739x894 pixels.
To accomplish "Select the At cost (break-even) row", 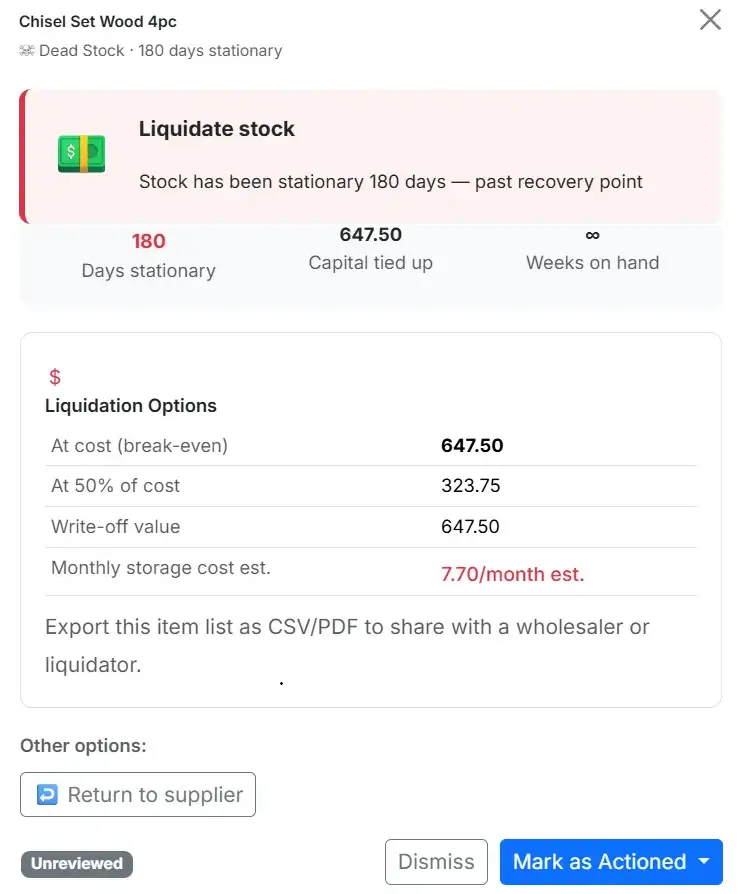I will click(x=371, y=445).
